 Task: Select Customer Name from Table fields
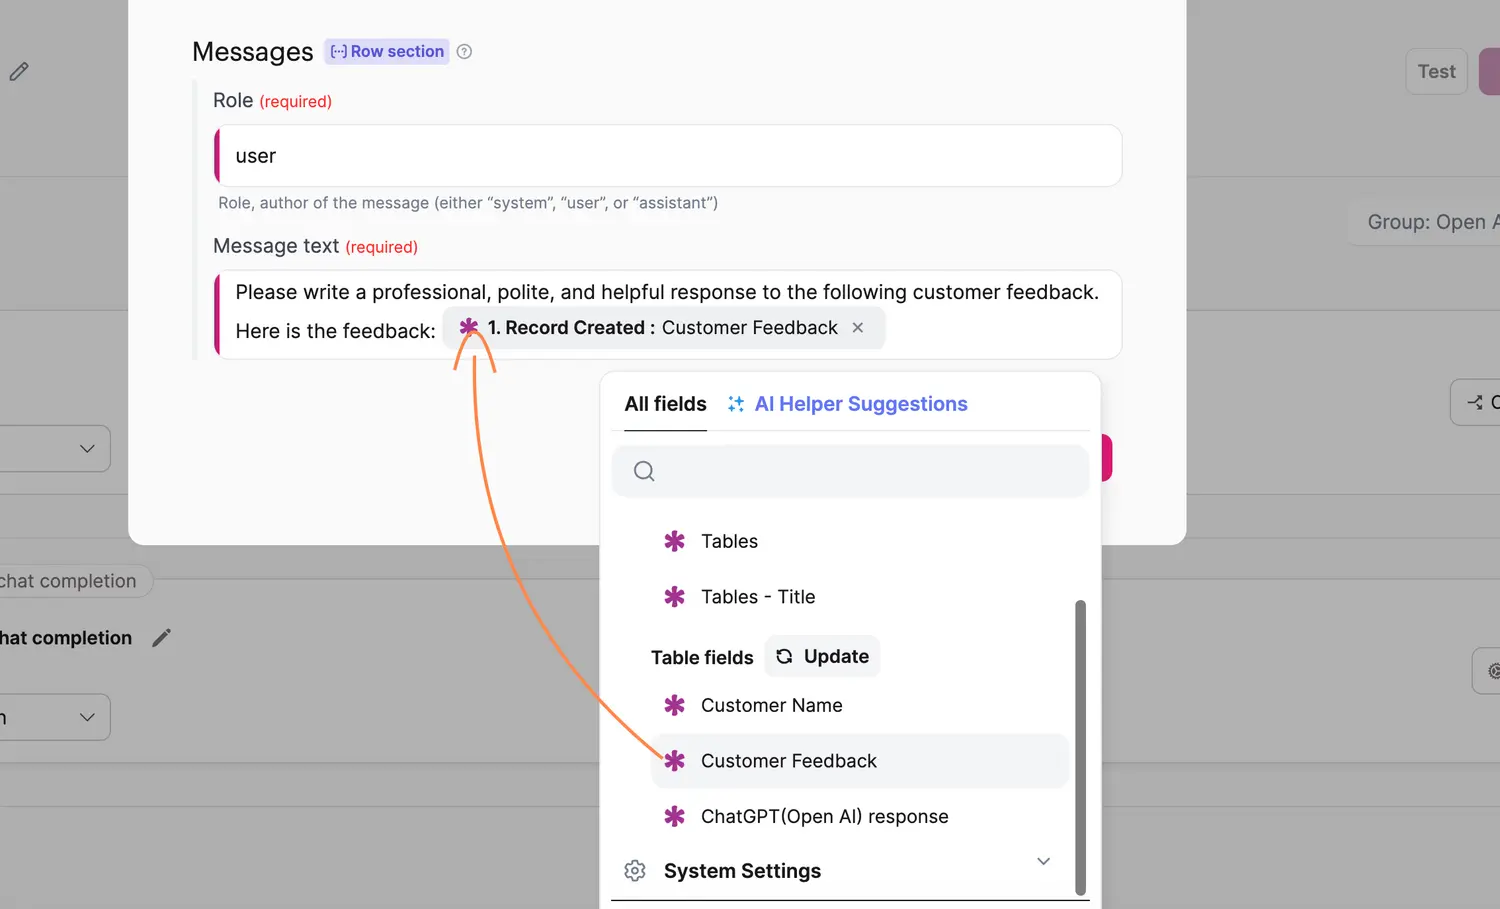point(771,705)
